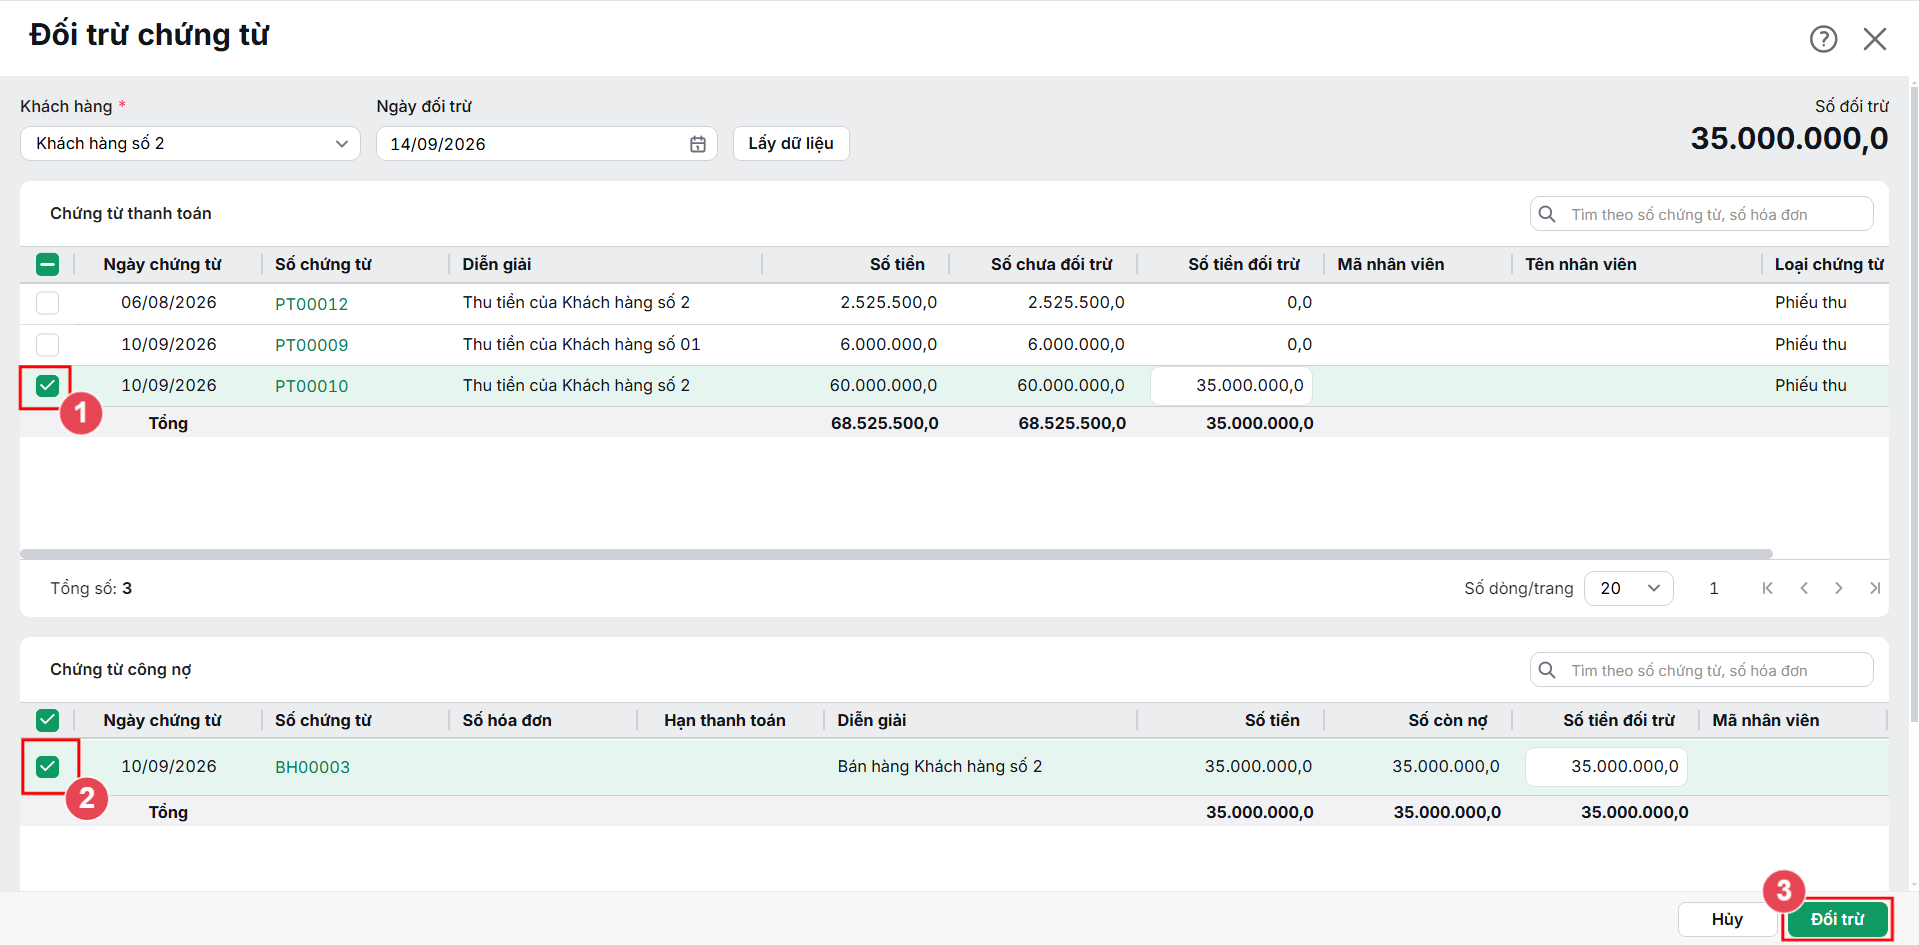
Task: Go to previous page arrow
Action: (1804, 588)
